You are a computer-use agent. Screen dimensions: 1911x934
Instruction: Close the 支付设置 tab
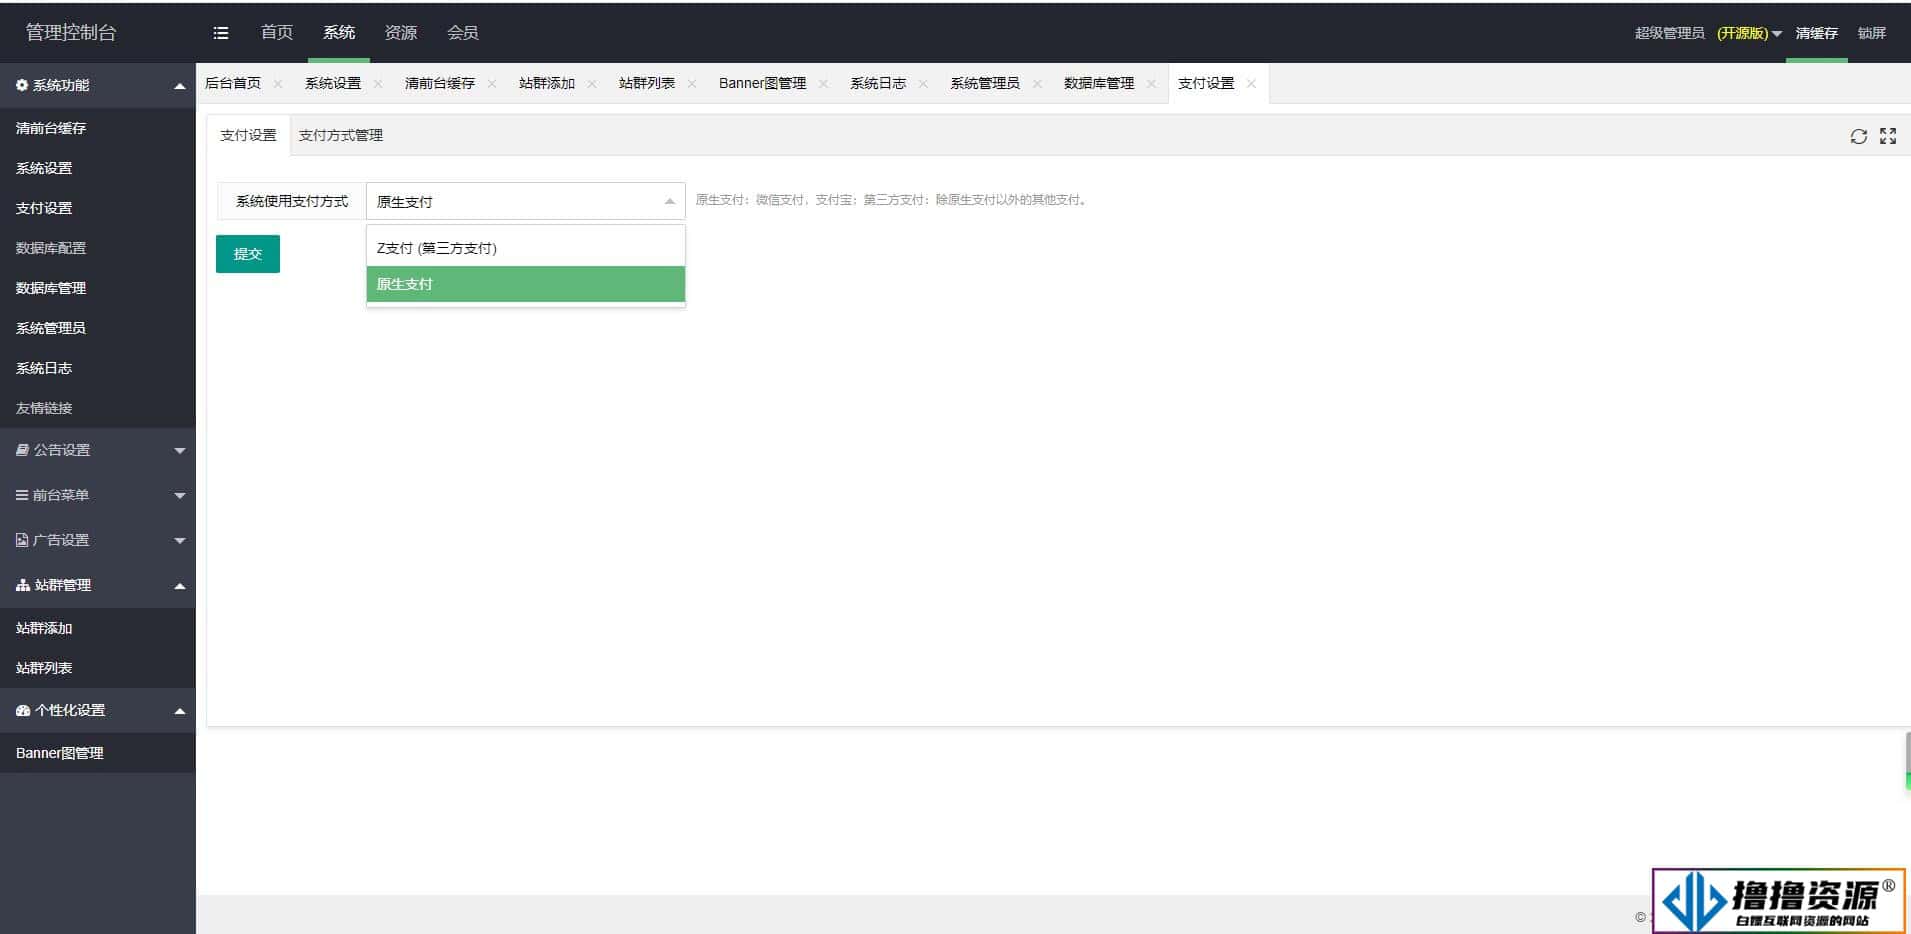1251,84
